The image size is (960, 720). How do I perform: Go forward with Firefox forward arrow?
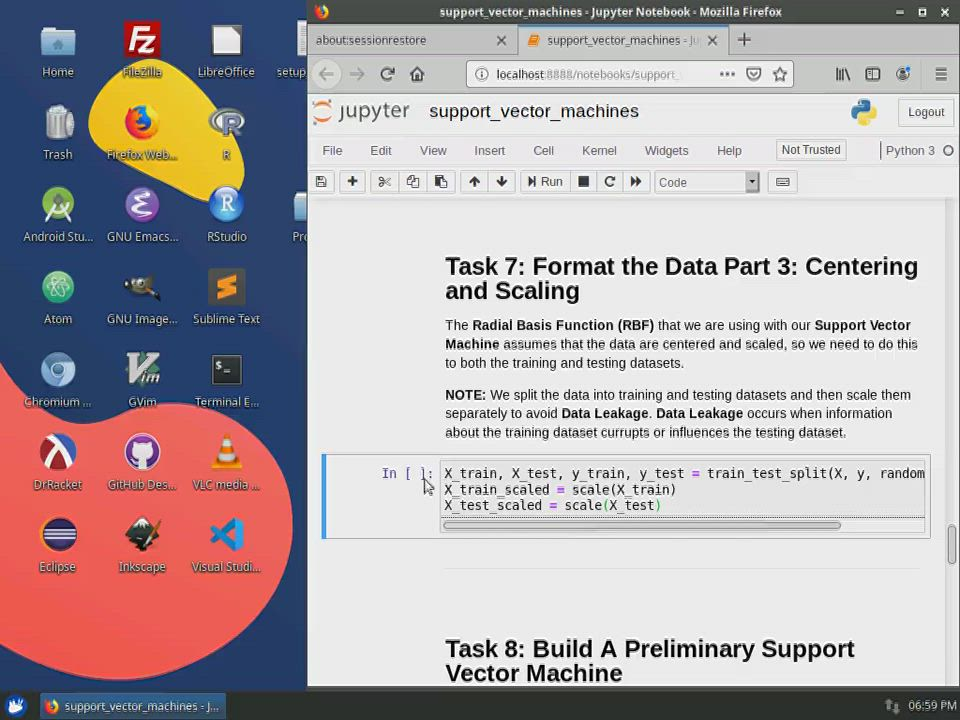[x=358, y=75]
